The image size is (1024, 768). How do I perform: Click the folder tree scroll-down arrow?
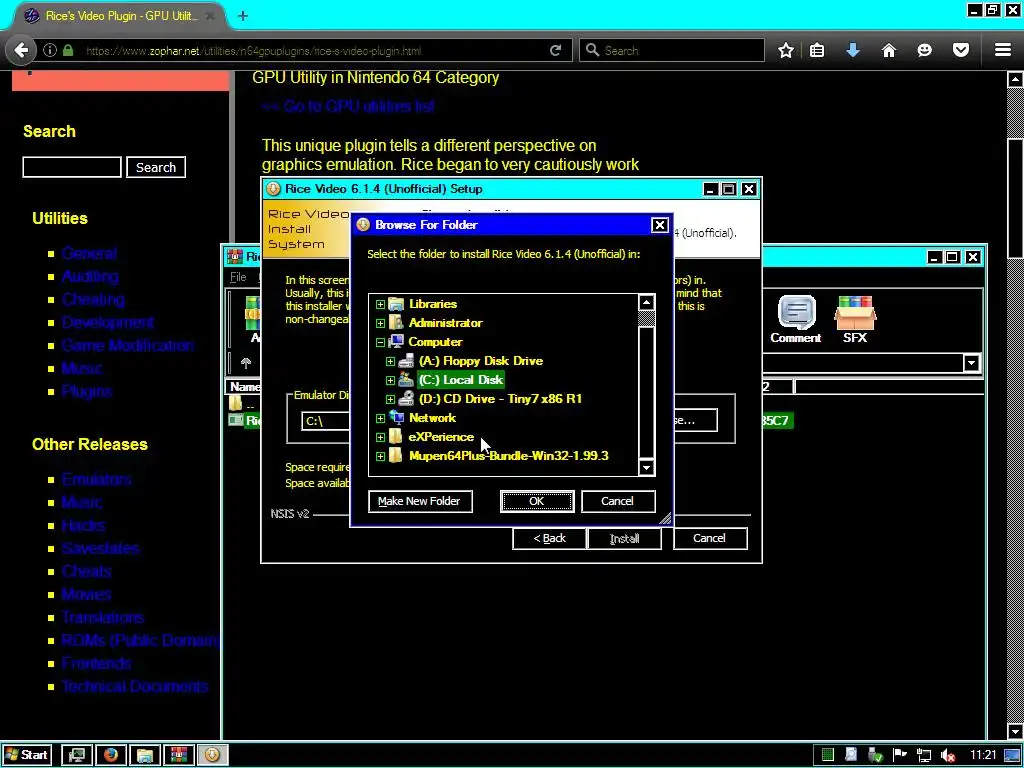646,467
